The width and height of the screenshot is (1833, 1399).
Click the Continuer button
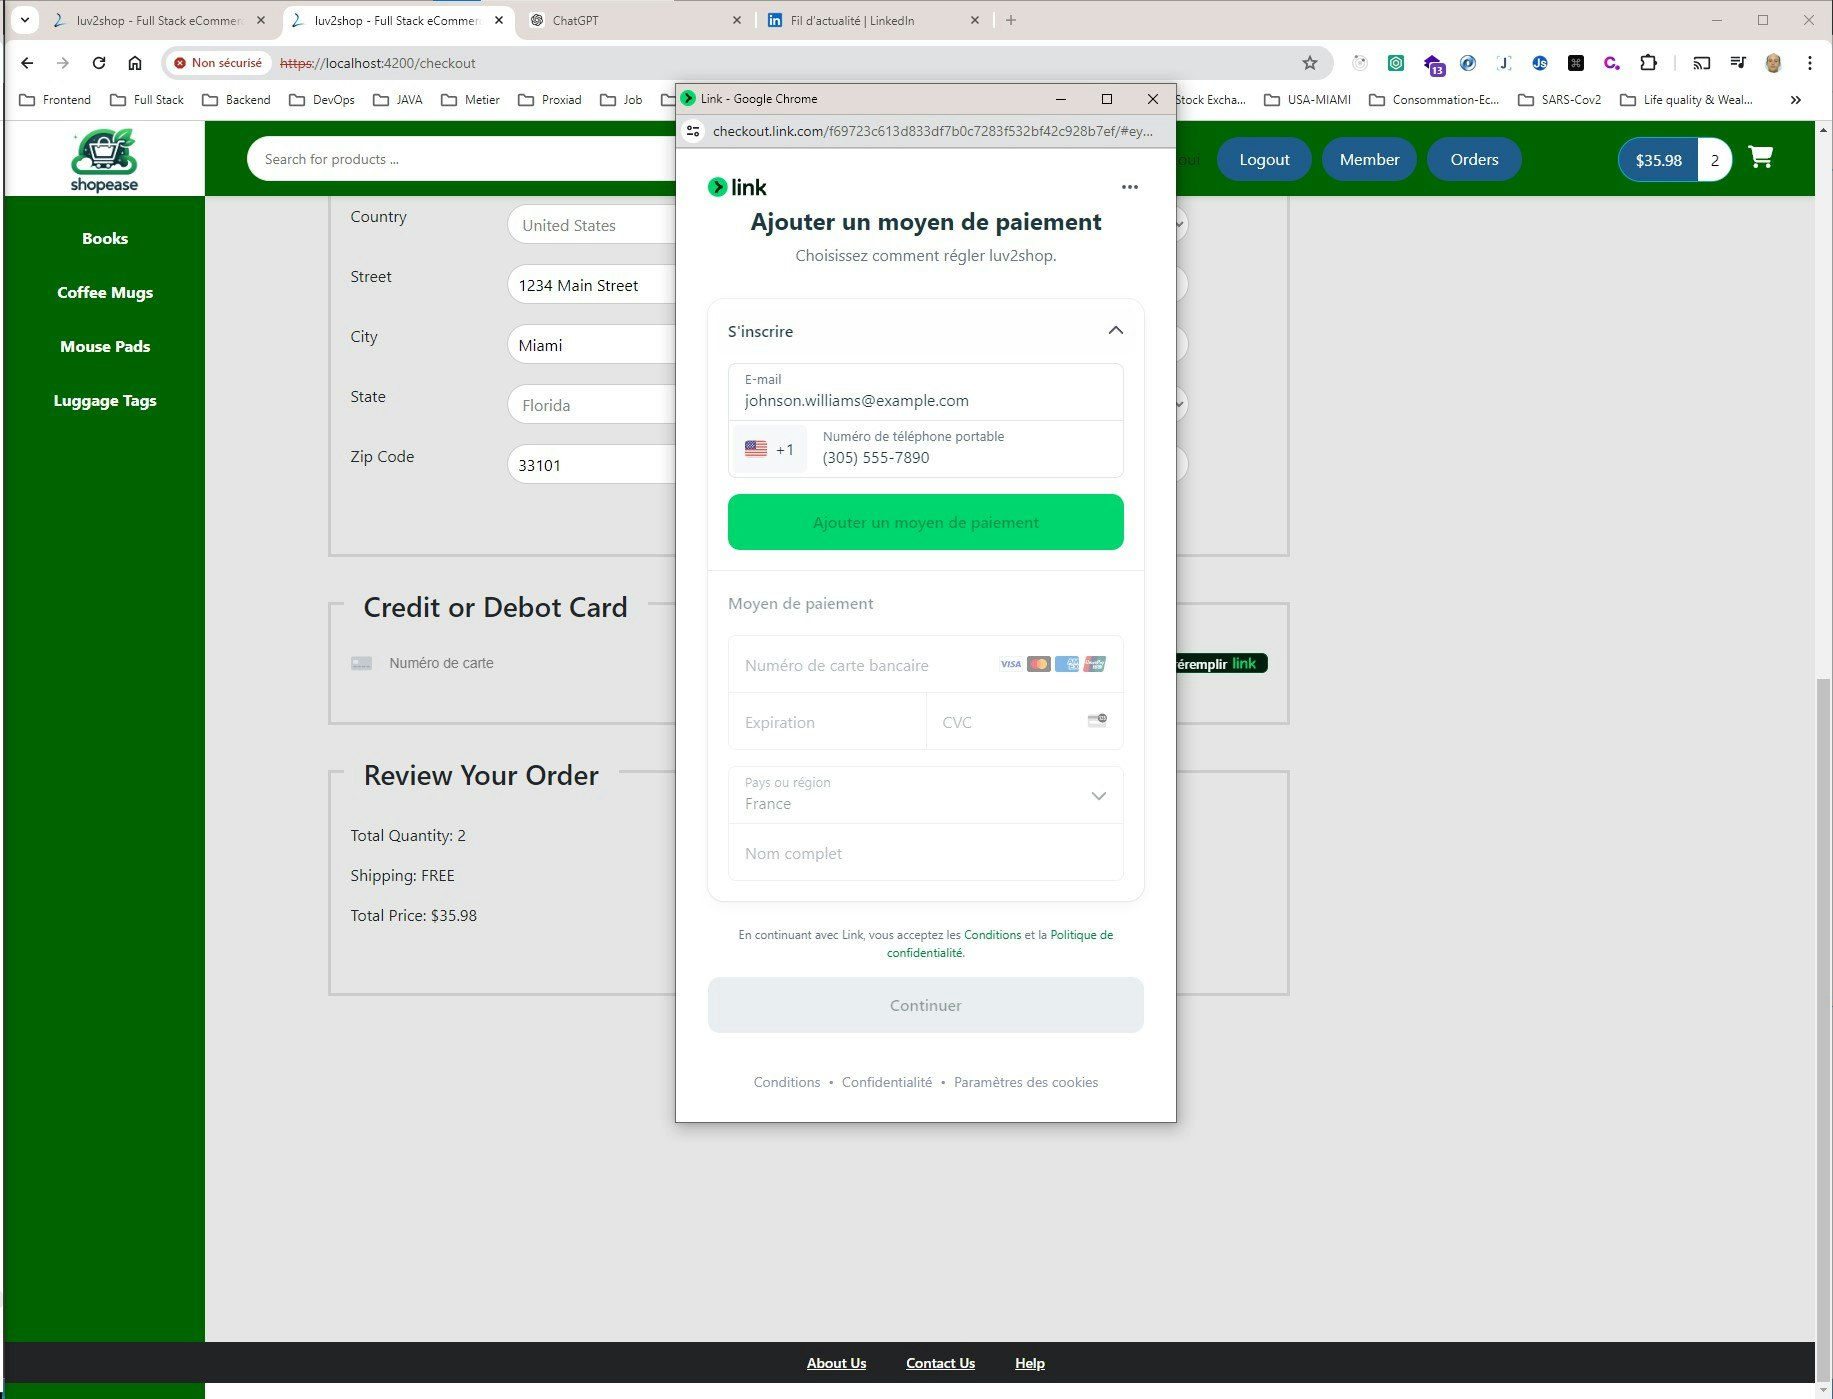(x=925, y=1005)
